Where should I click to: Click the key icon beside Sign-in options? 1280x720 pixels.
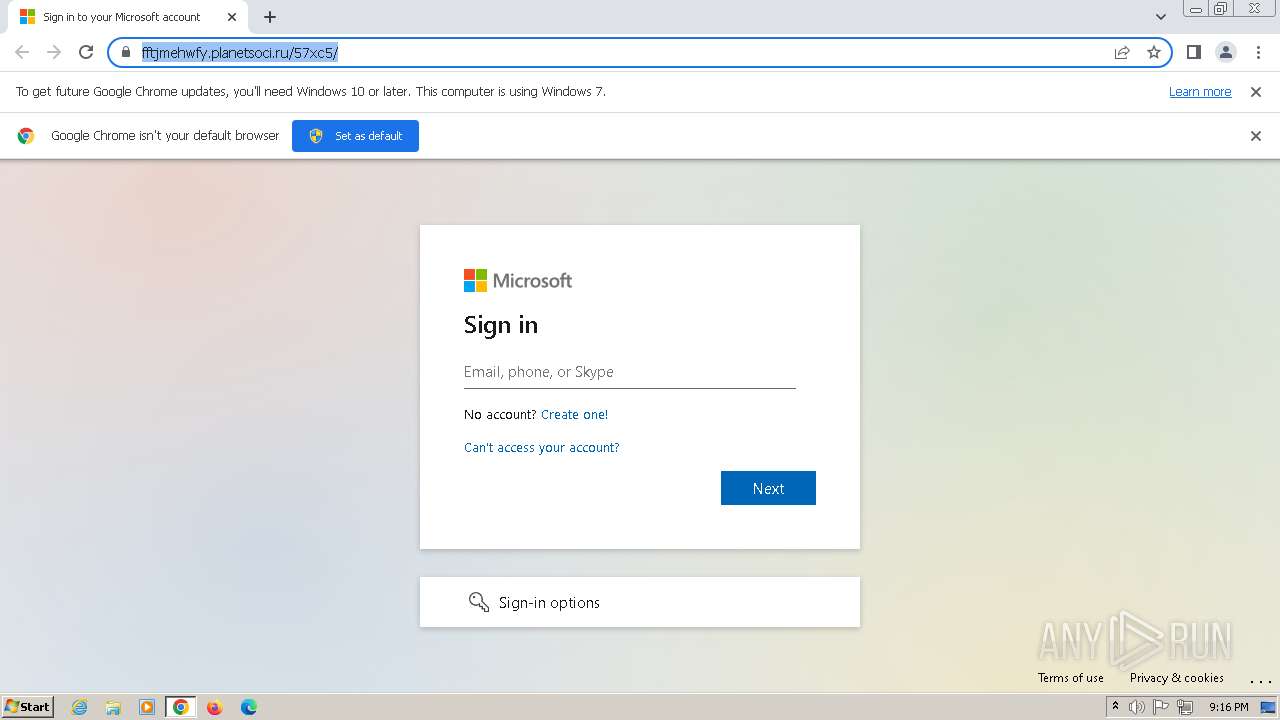pos(479,602)
